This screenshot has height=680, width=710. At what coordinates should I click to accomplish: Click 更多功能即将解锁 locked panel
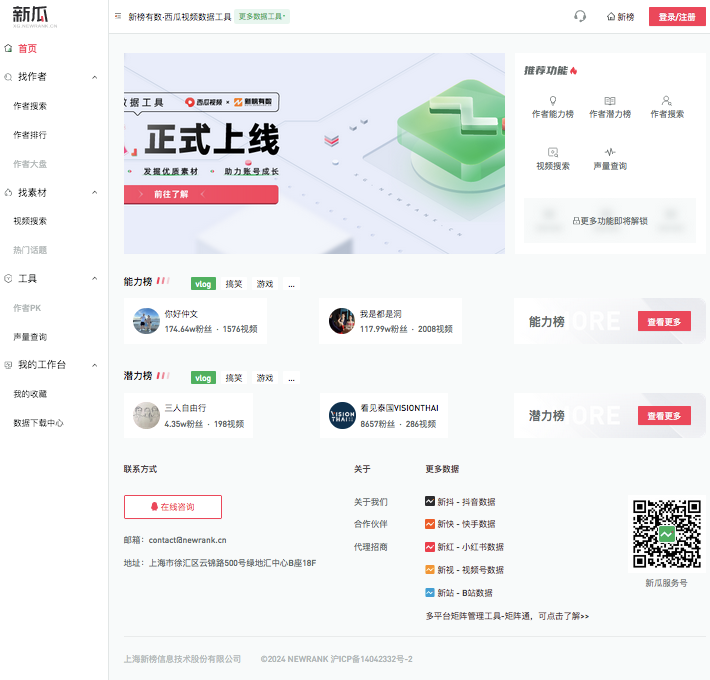609,220
